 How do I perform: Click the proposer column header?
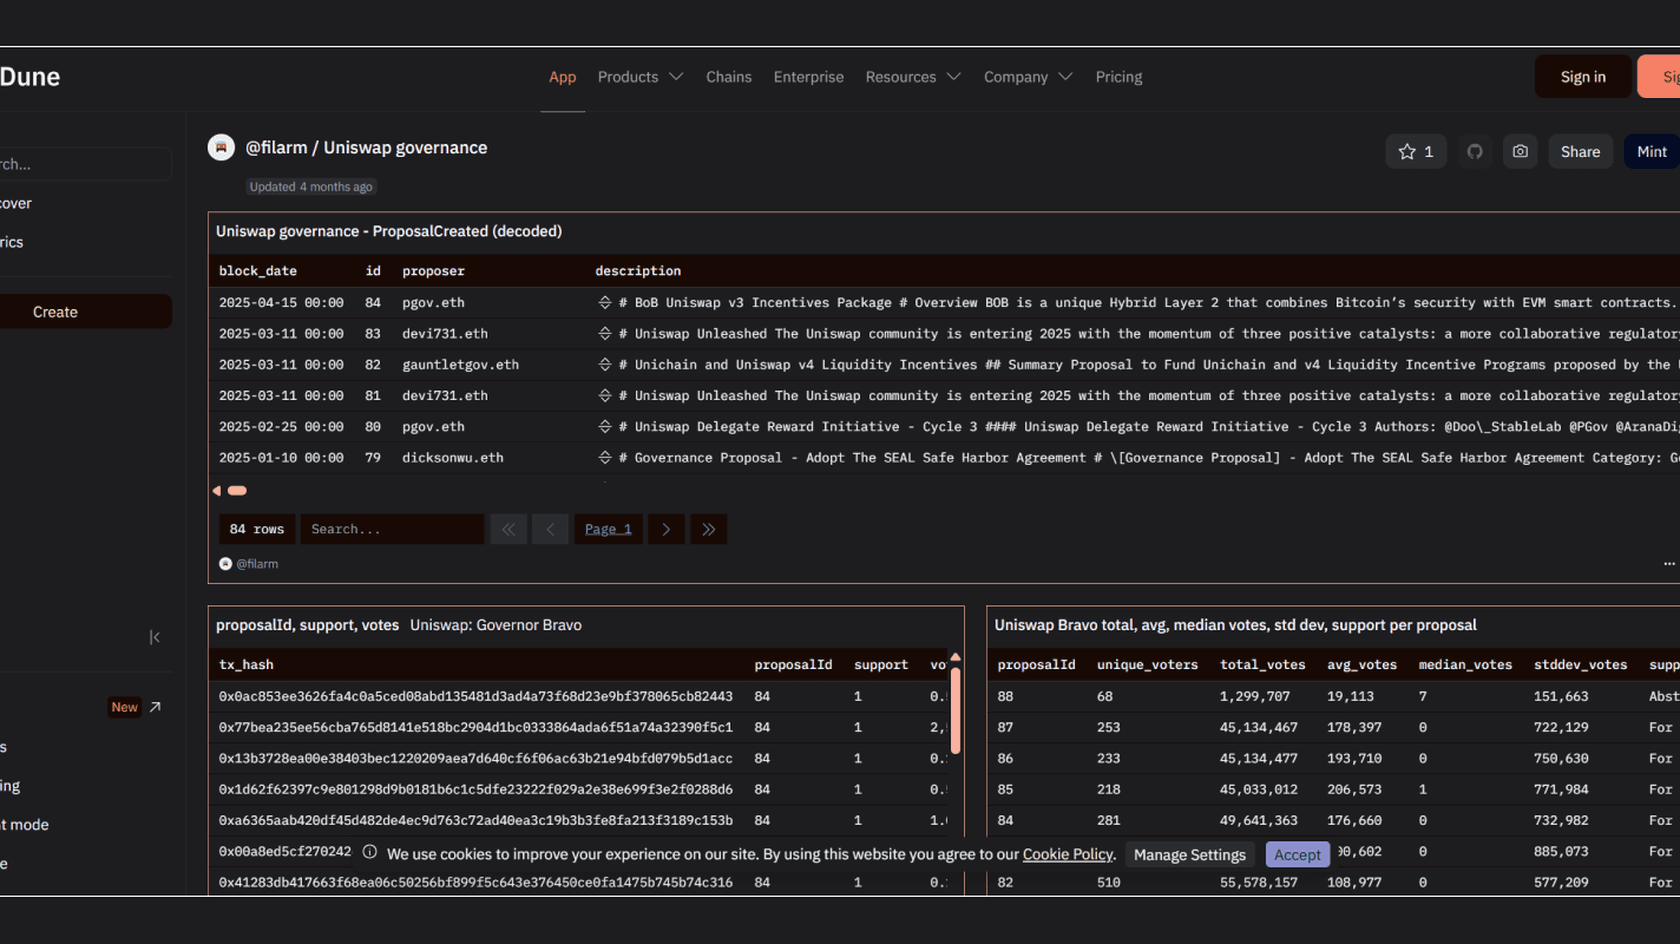tap(433, 271)
